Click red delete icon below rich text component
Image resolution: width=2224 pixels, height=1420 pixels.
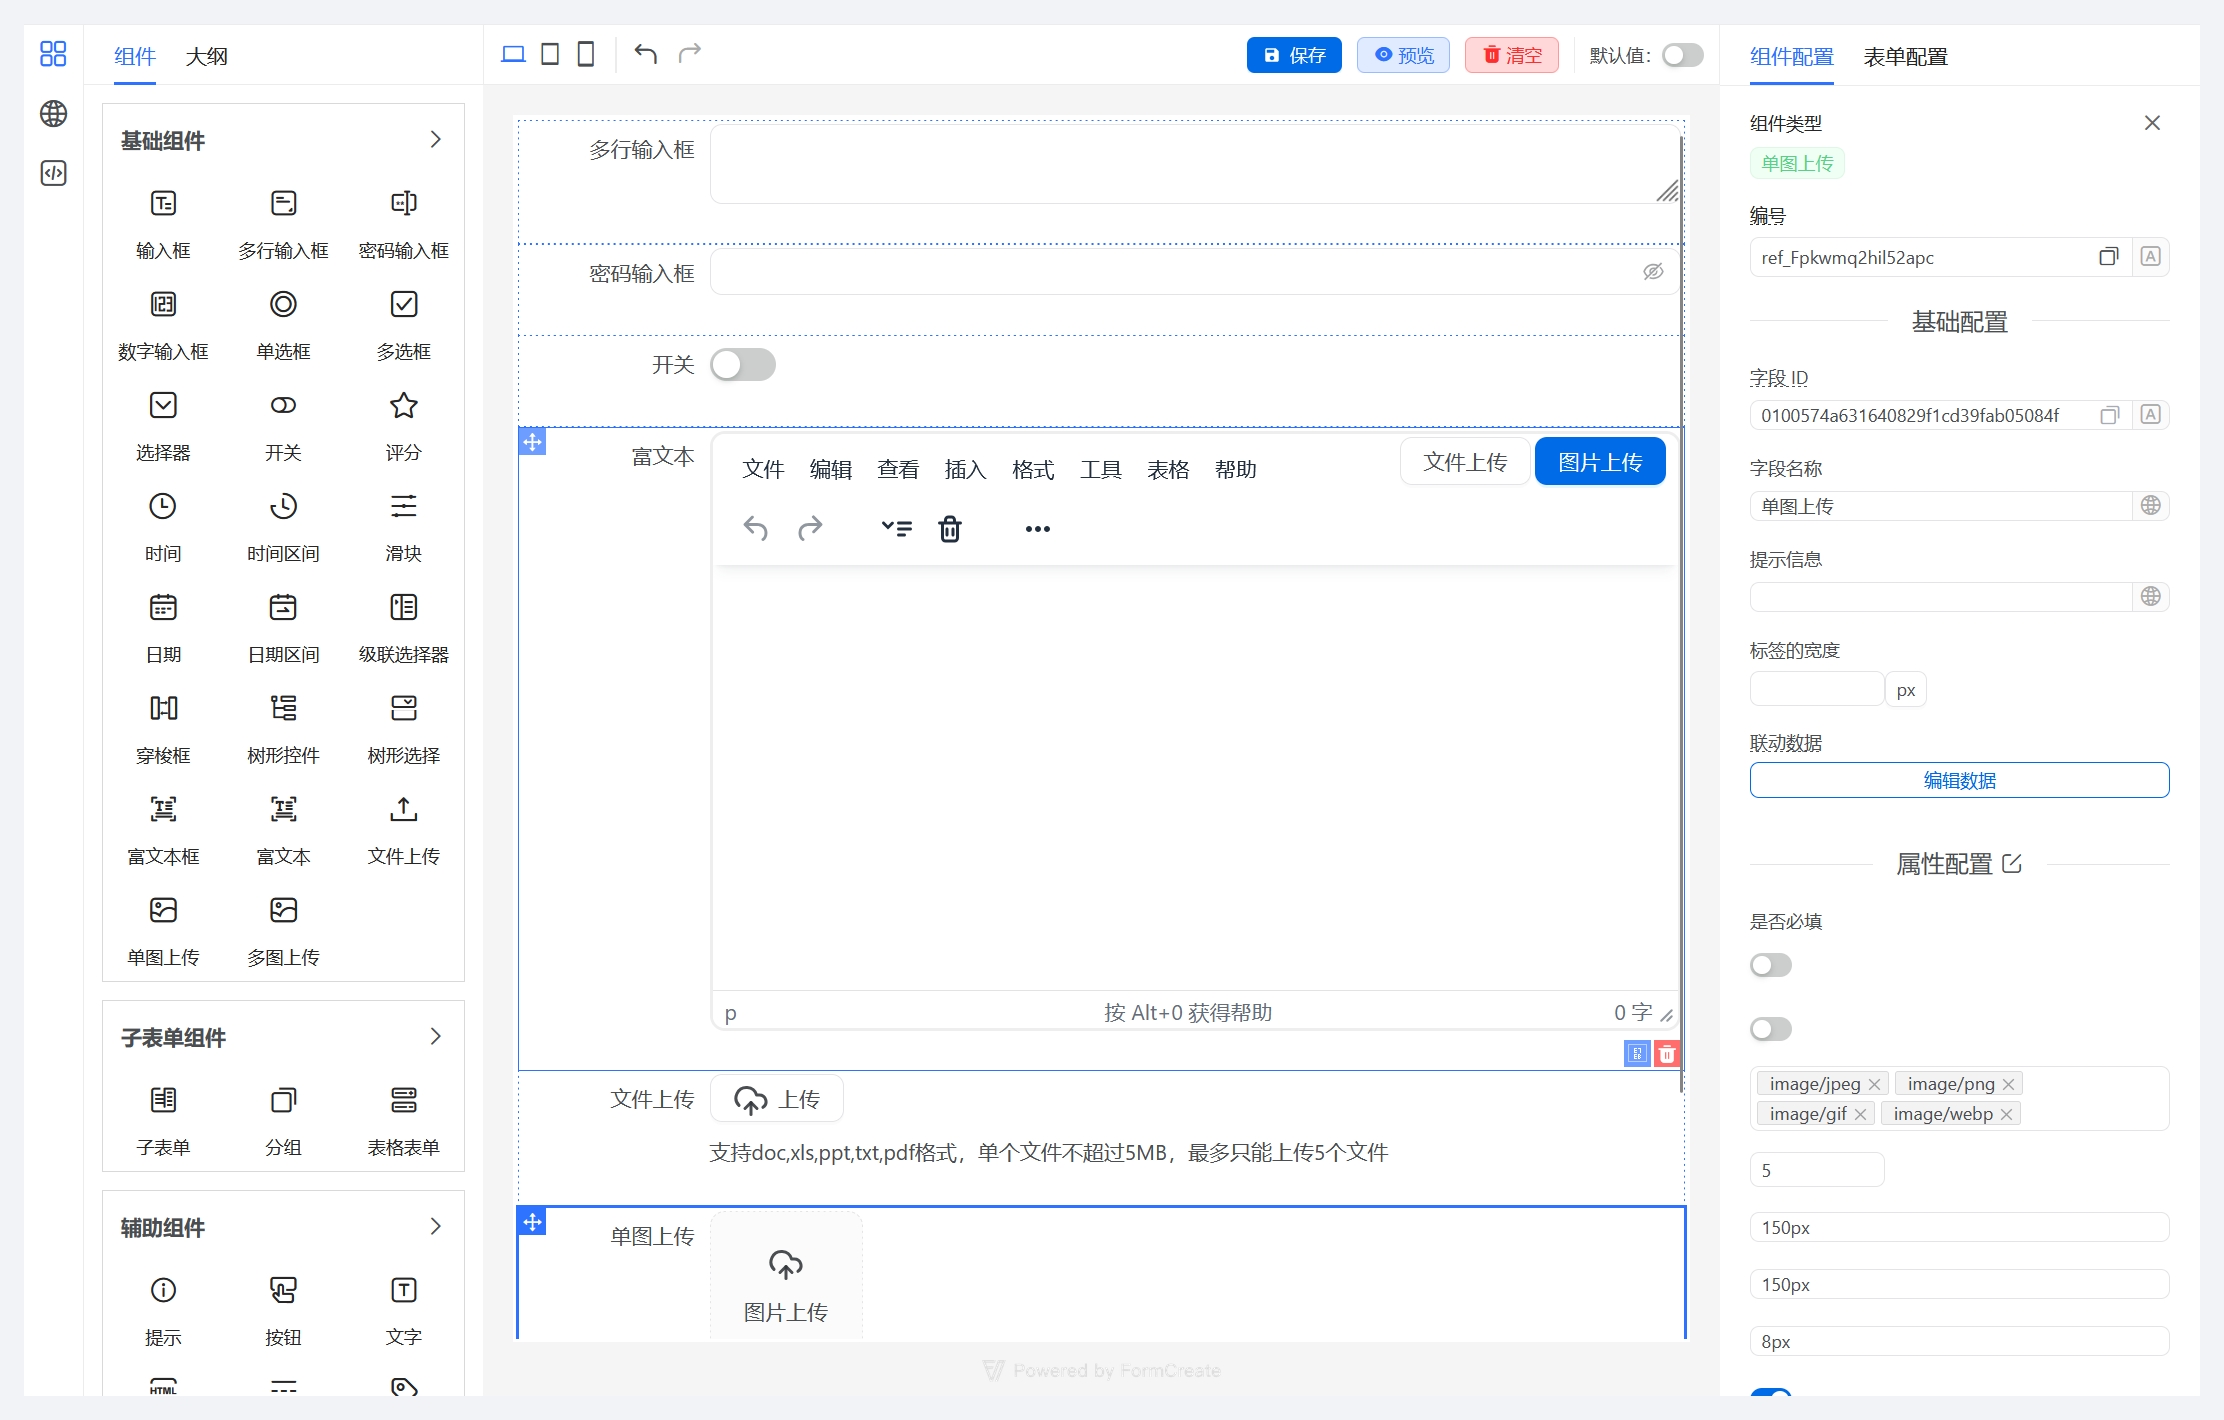tap(1667, 1053)
